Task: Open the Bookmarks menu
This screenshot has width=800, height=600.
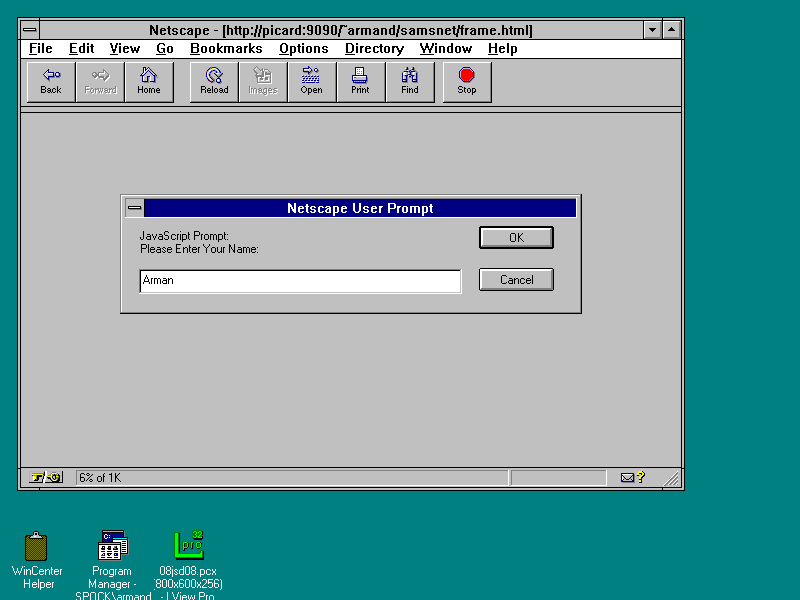Action: click(x=226, y=48)
